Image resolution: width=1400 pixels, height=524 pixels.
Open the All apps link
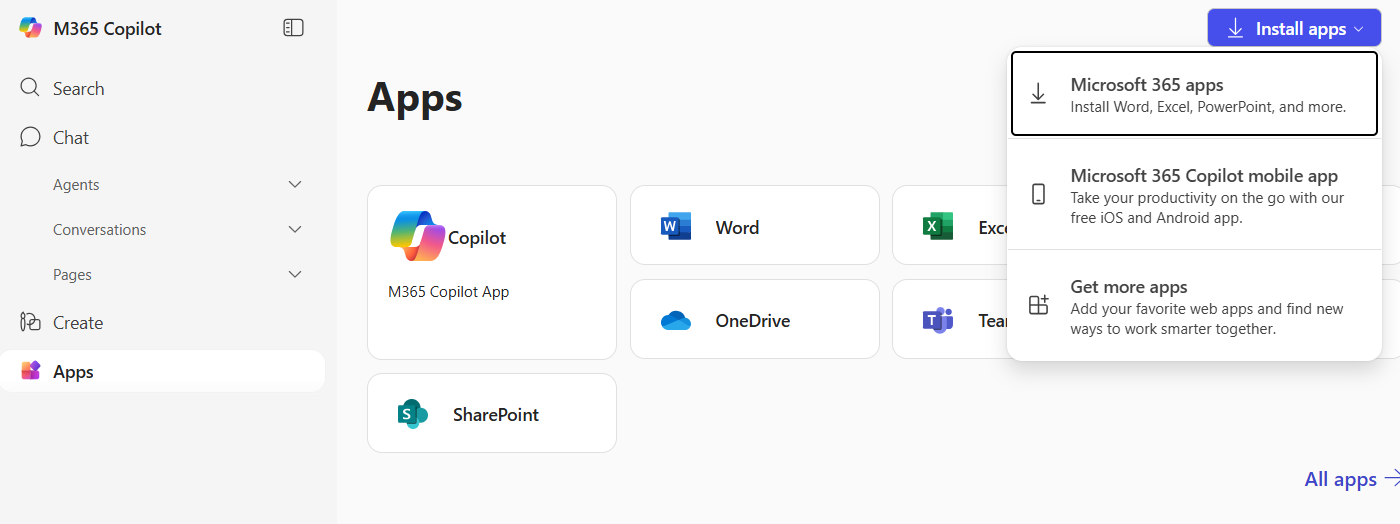1341,479
